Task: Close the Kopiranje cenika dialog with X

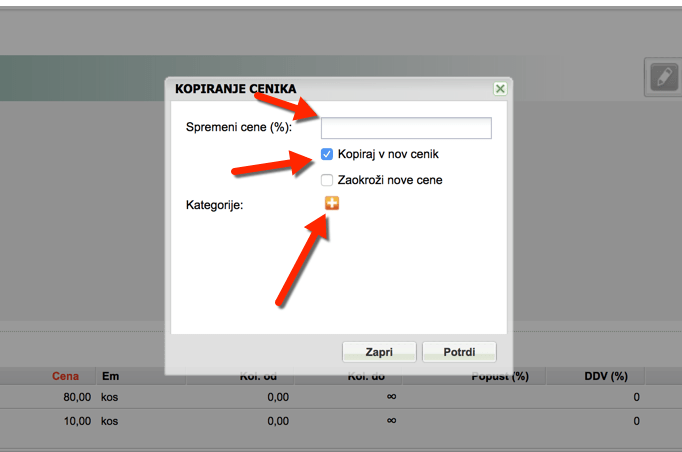Action: coord(500,89)
